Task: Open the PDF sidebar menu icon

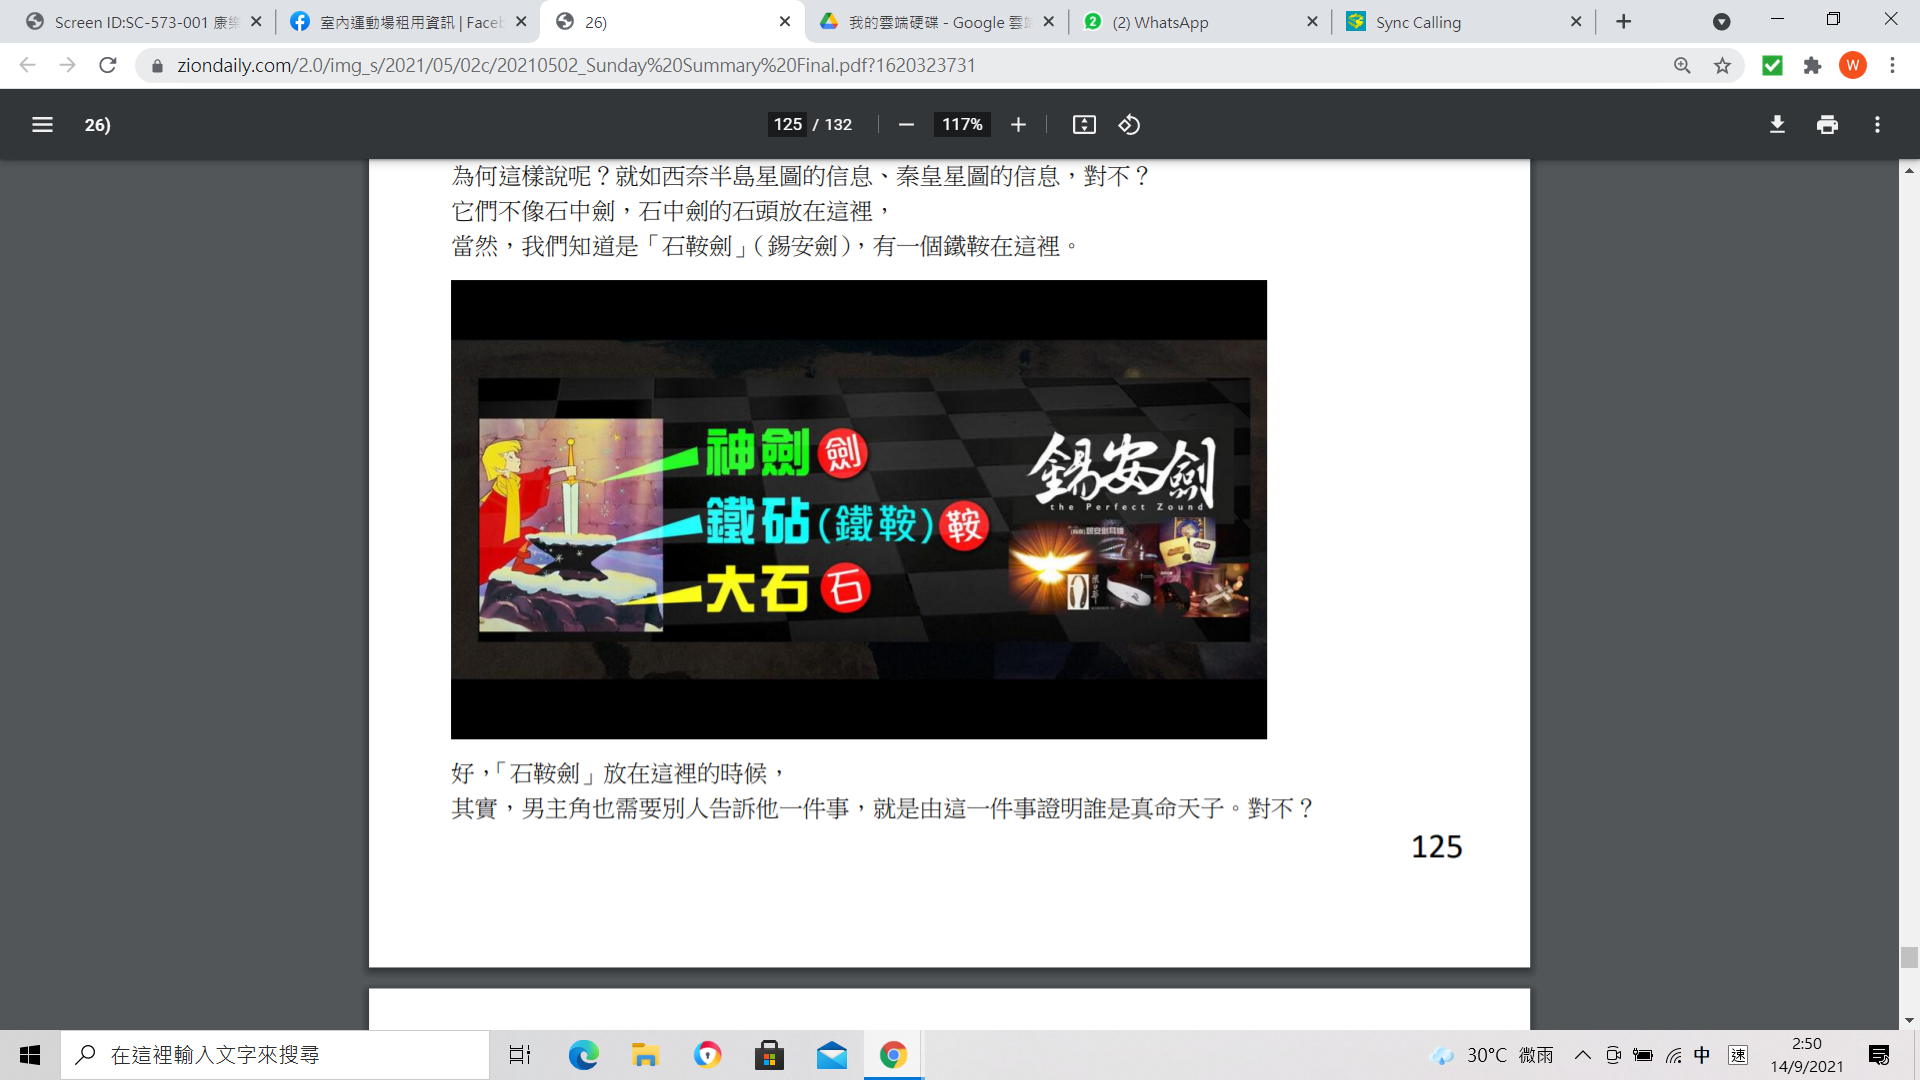Action: (42, 125)
